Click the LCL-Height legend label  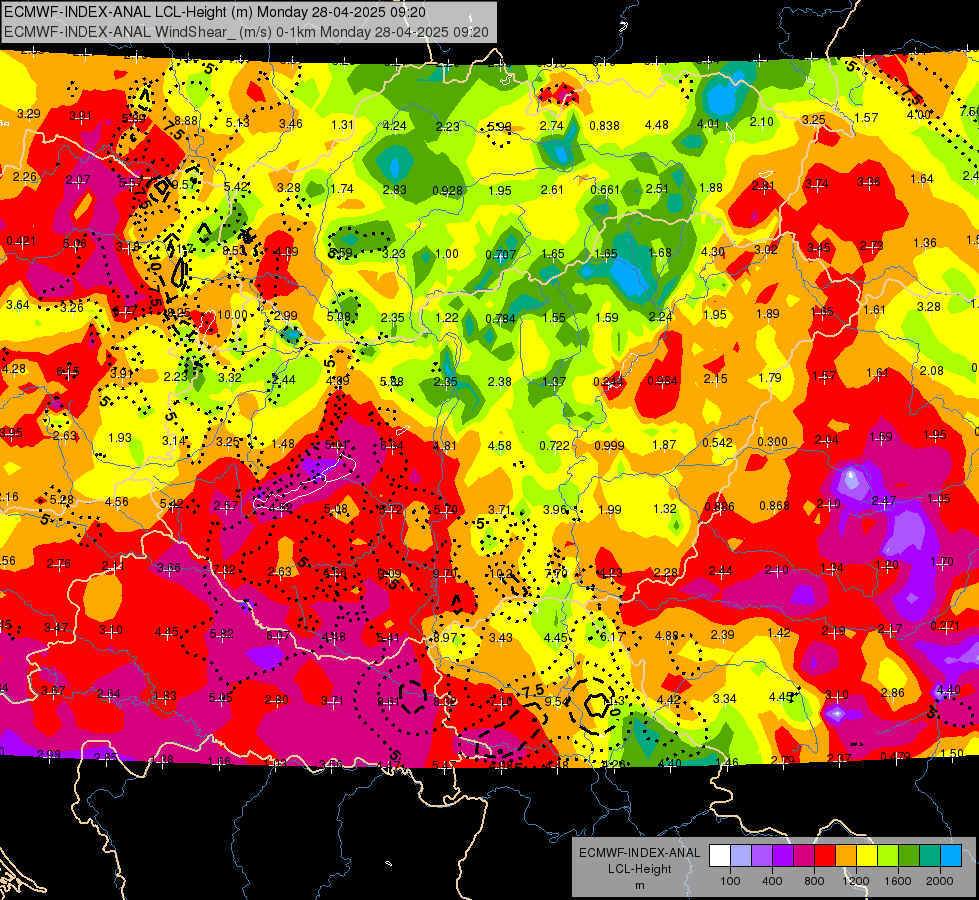pyautogui.click(x=639, y=869)
